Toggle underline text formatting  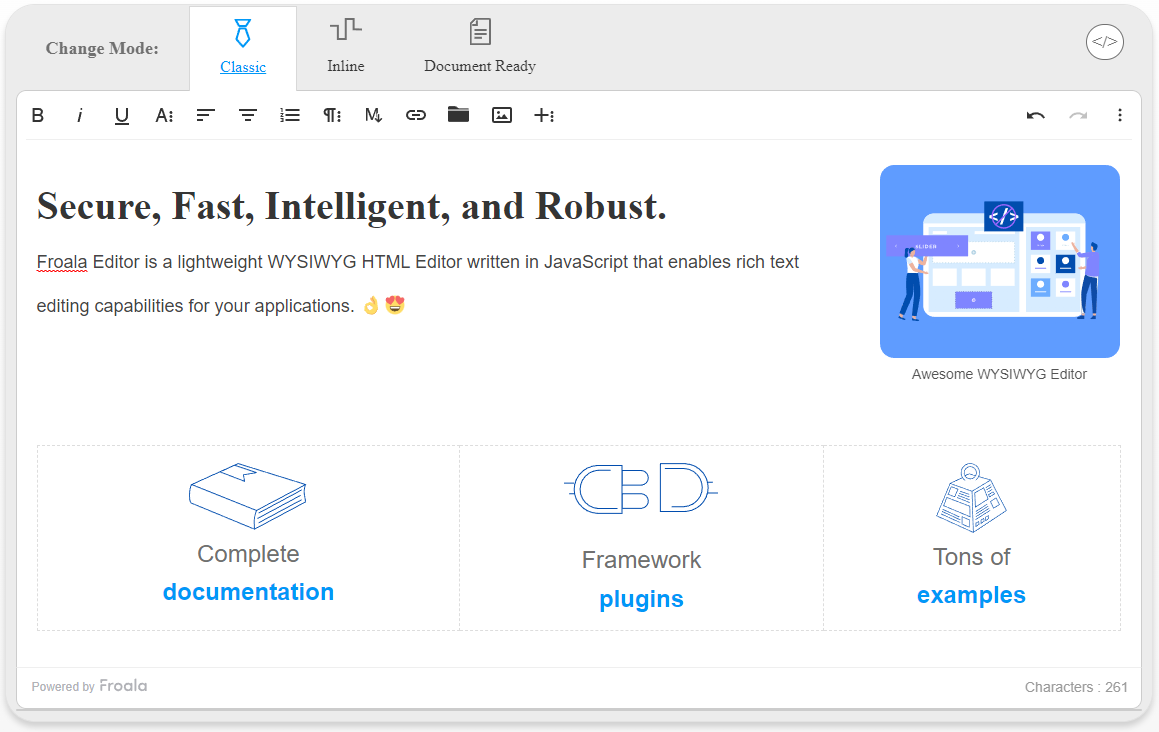[121, 116]
